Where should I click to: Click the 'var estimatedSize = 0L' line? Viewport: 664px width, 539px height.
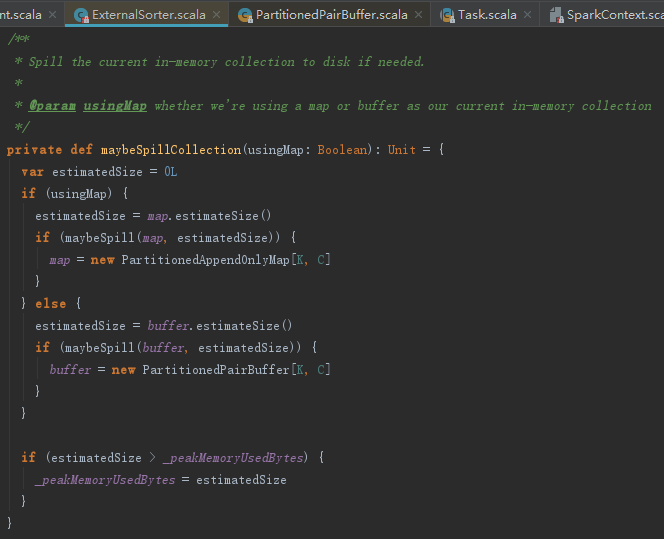(100, 172)
